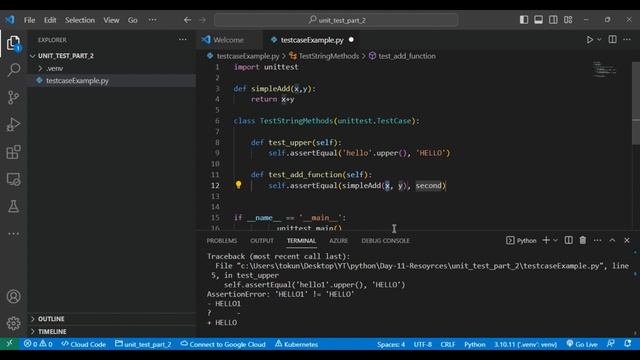This screenshot has height=360, width=640.
Task: Select testcaseExample.py in Explorer tree
Action: point(111,80)
